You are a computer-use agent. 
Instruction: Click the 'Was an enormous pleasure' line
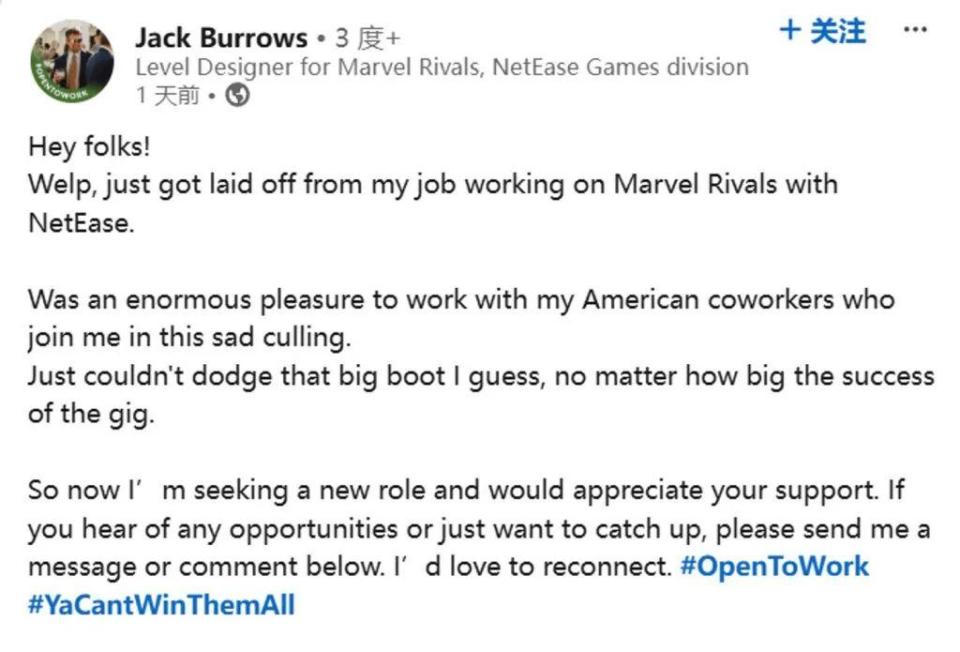tap(460, 299)
